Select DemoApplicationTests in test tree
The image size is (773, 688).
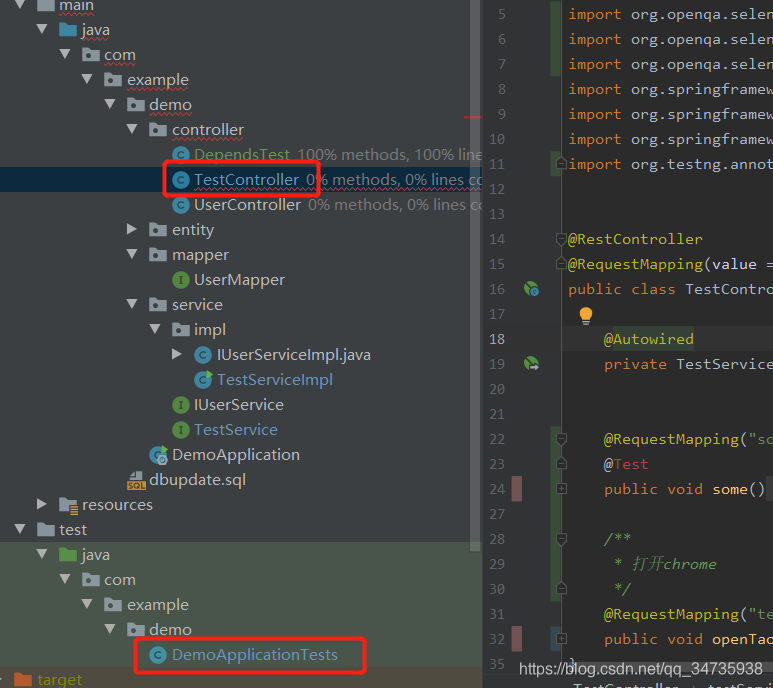click(x=255, y=655)
